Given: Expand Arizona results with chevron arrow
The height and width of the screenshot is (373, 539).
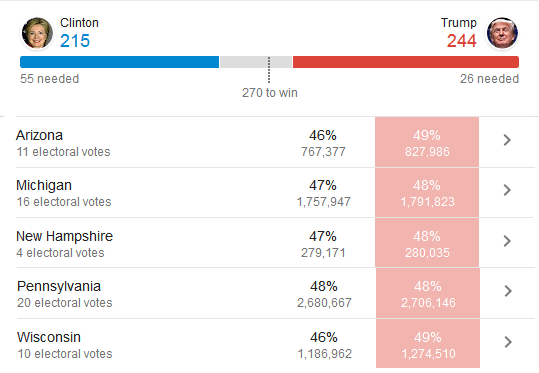Looking at the screenshot, I should [x=507, y=140].
